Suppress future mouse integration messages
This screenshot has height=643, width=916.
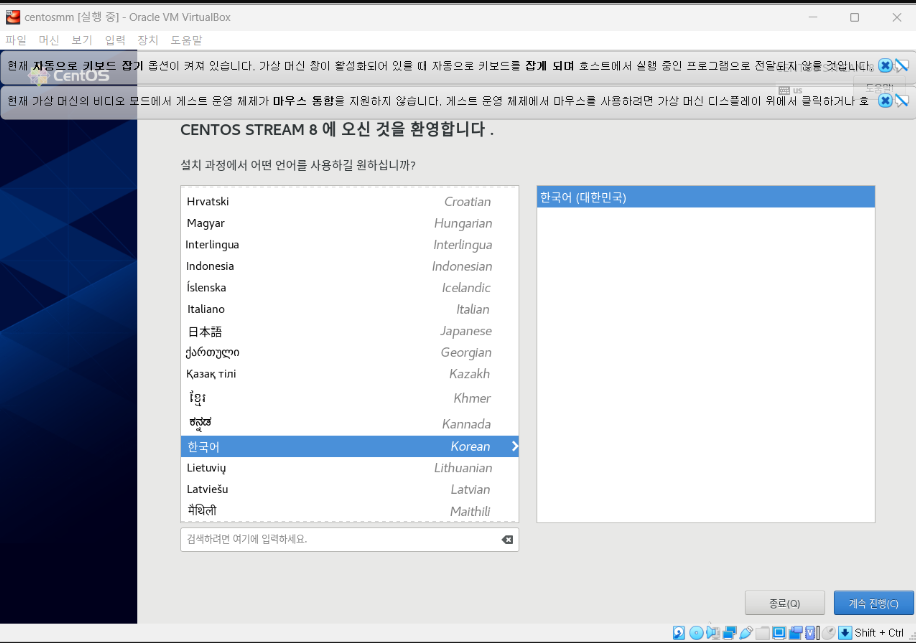(x=903, y=100)
